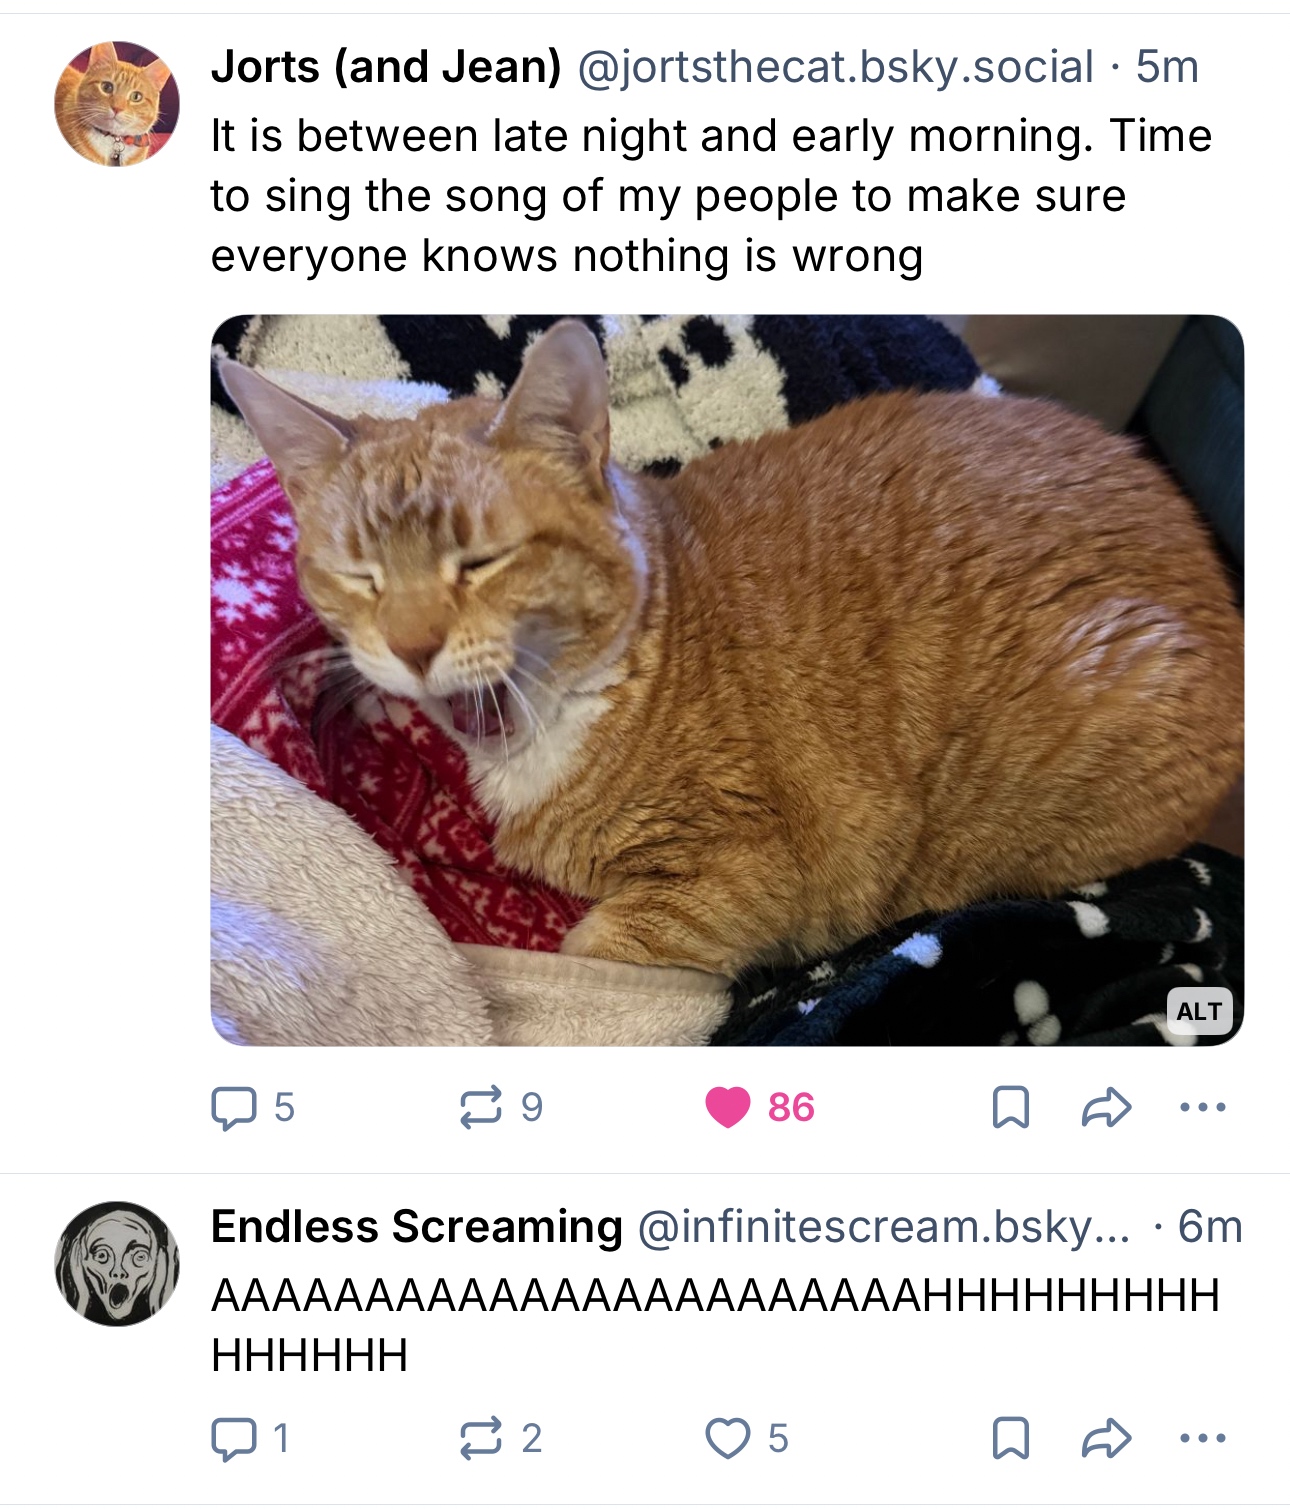Screen dimensions: 1290x1509
Task: Bookmark the Endless Screaming post
Action: tap(1010, 1439)
